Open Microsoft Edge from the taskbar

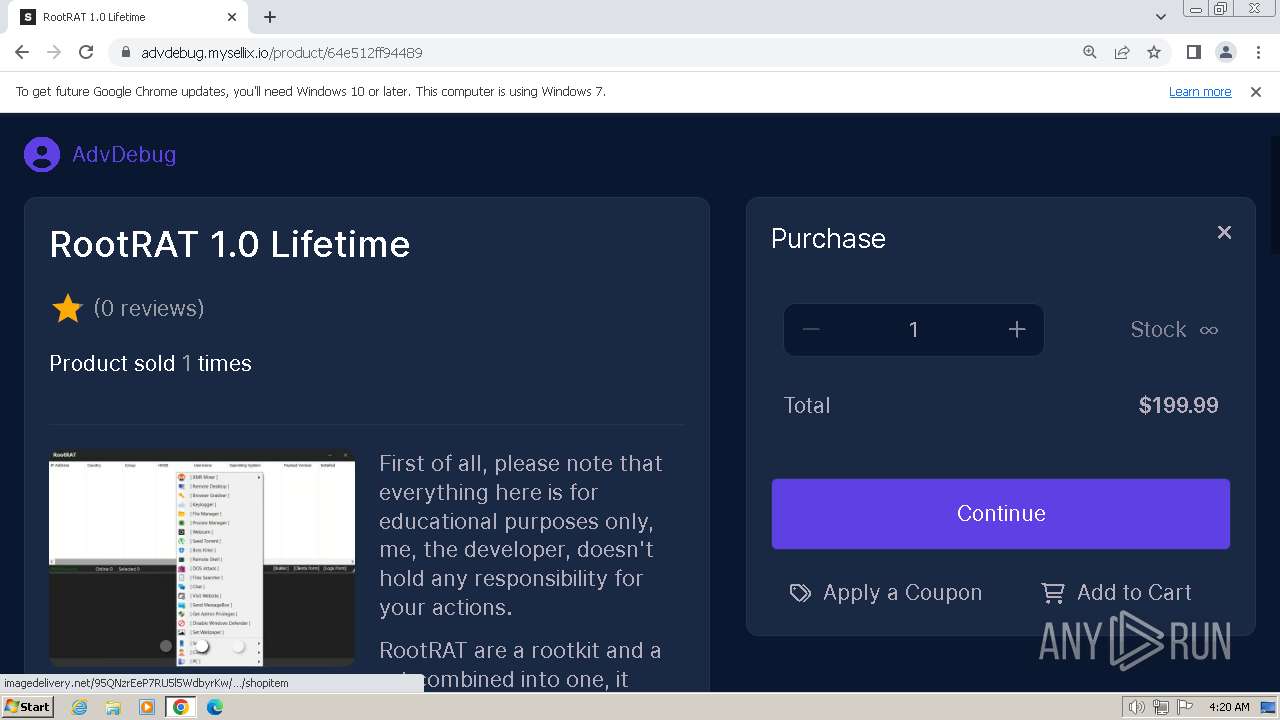click(x=214, y=707)
